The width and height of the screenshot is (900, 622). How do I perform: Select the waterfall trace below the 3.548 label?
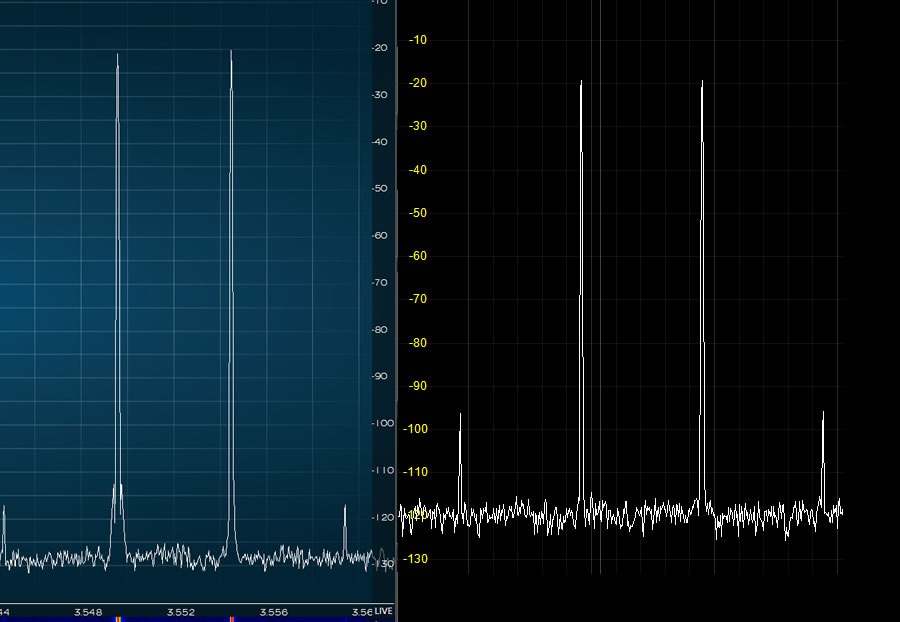[x=118, y=620]
